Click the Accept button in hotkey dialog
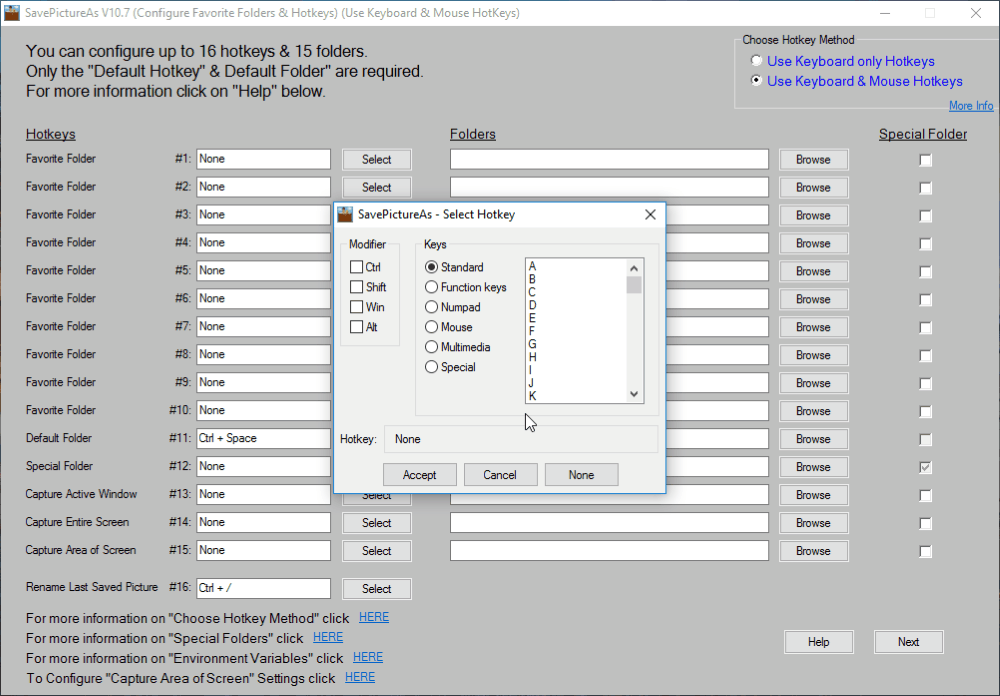The width and height of the screenshot is (1000, 696). [x=419, y=475]
